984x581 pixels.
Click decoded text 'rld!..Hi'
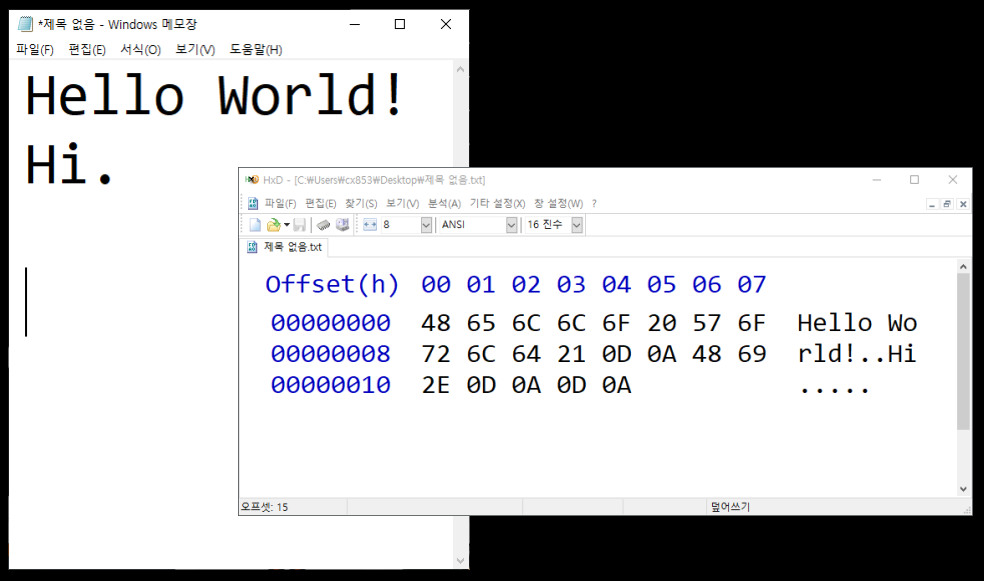[857, 354]
